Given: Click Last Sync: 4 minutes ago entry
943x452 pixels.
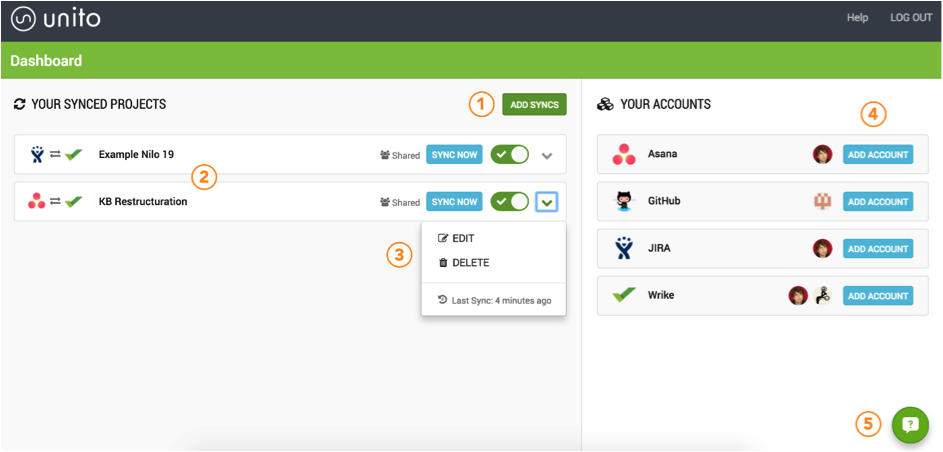Looking at the screenshot, I should tap(494, 300).
